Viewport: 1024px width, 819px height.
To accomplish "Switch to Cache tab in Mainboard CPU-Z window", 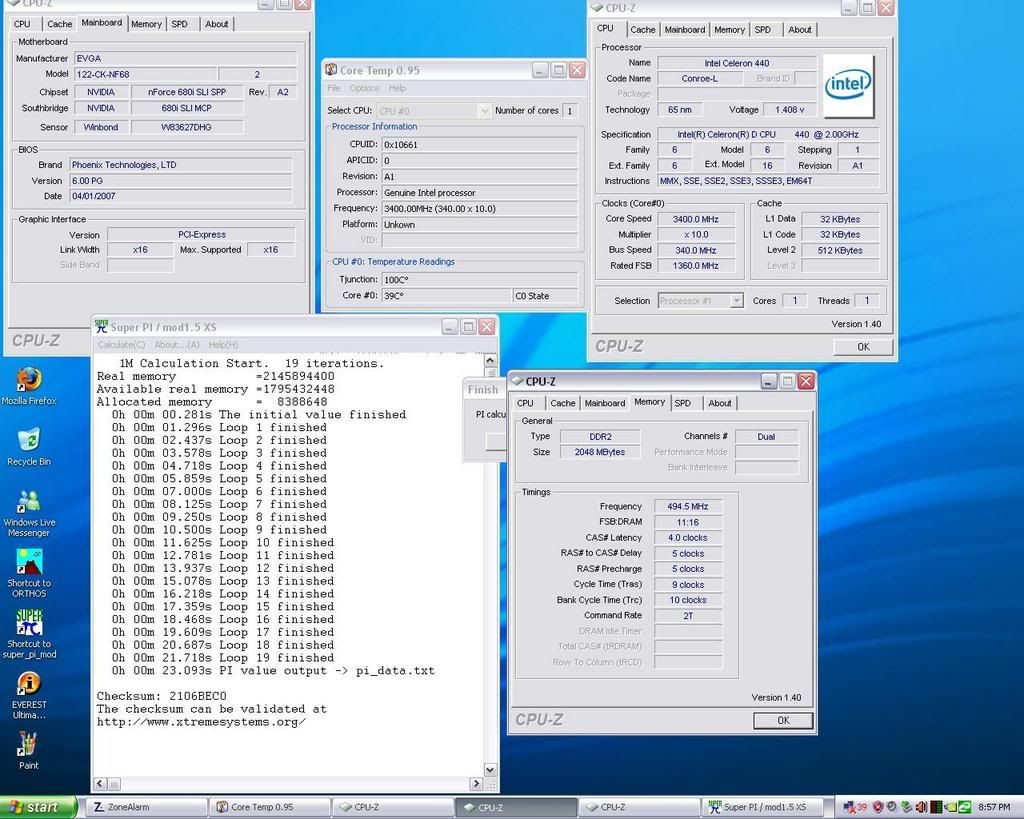I will coord(59,24).
